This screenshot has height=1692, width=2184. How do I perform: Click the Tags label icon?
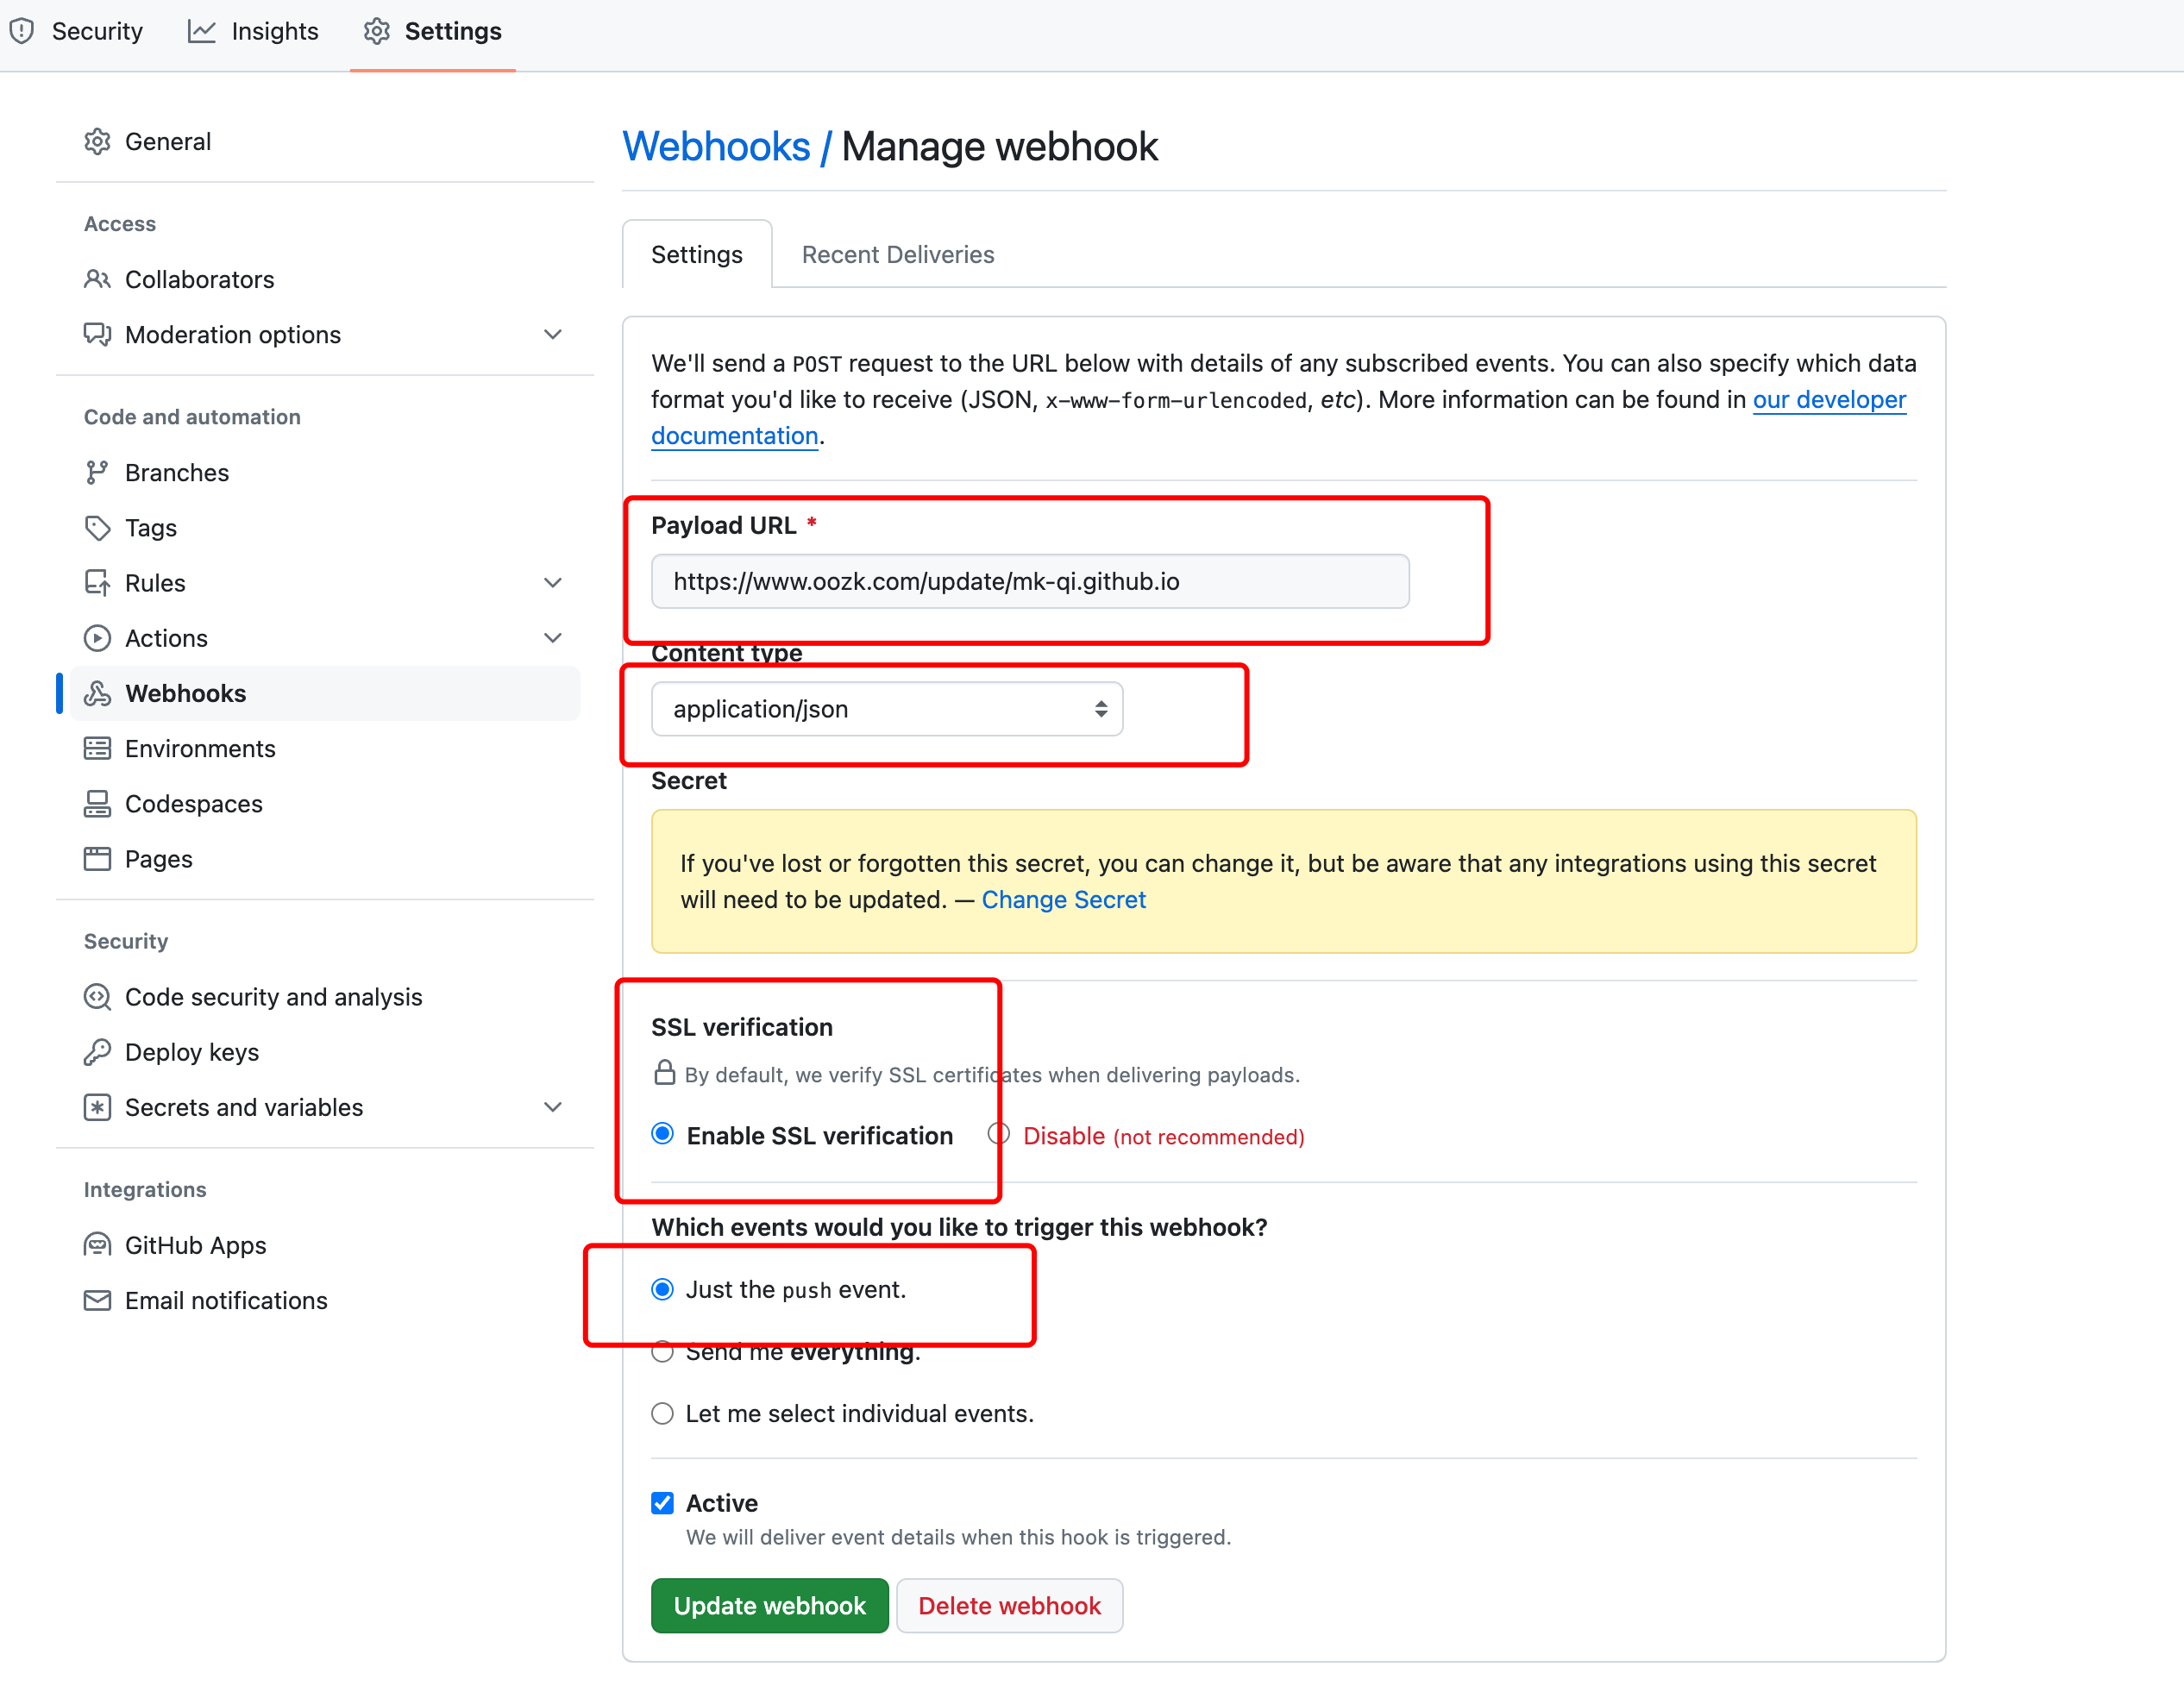click(97, 528)
